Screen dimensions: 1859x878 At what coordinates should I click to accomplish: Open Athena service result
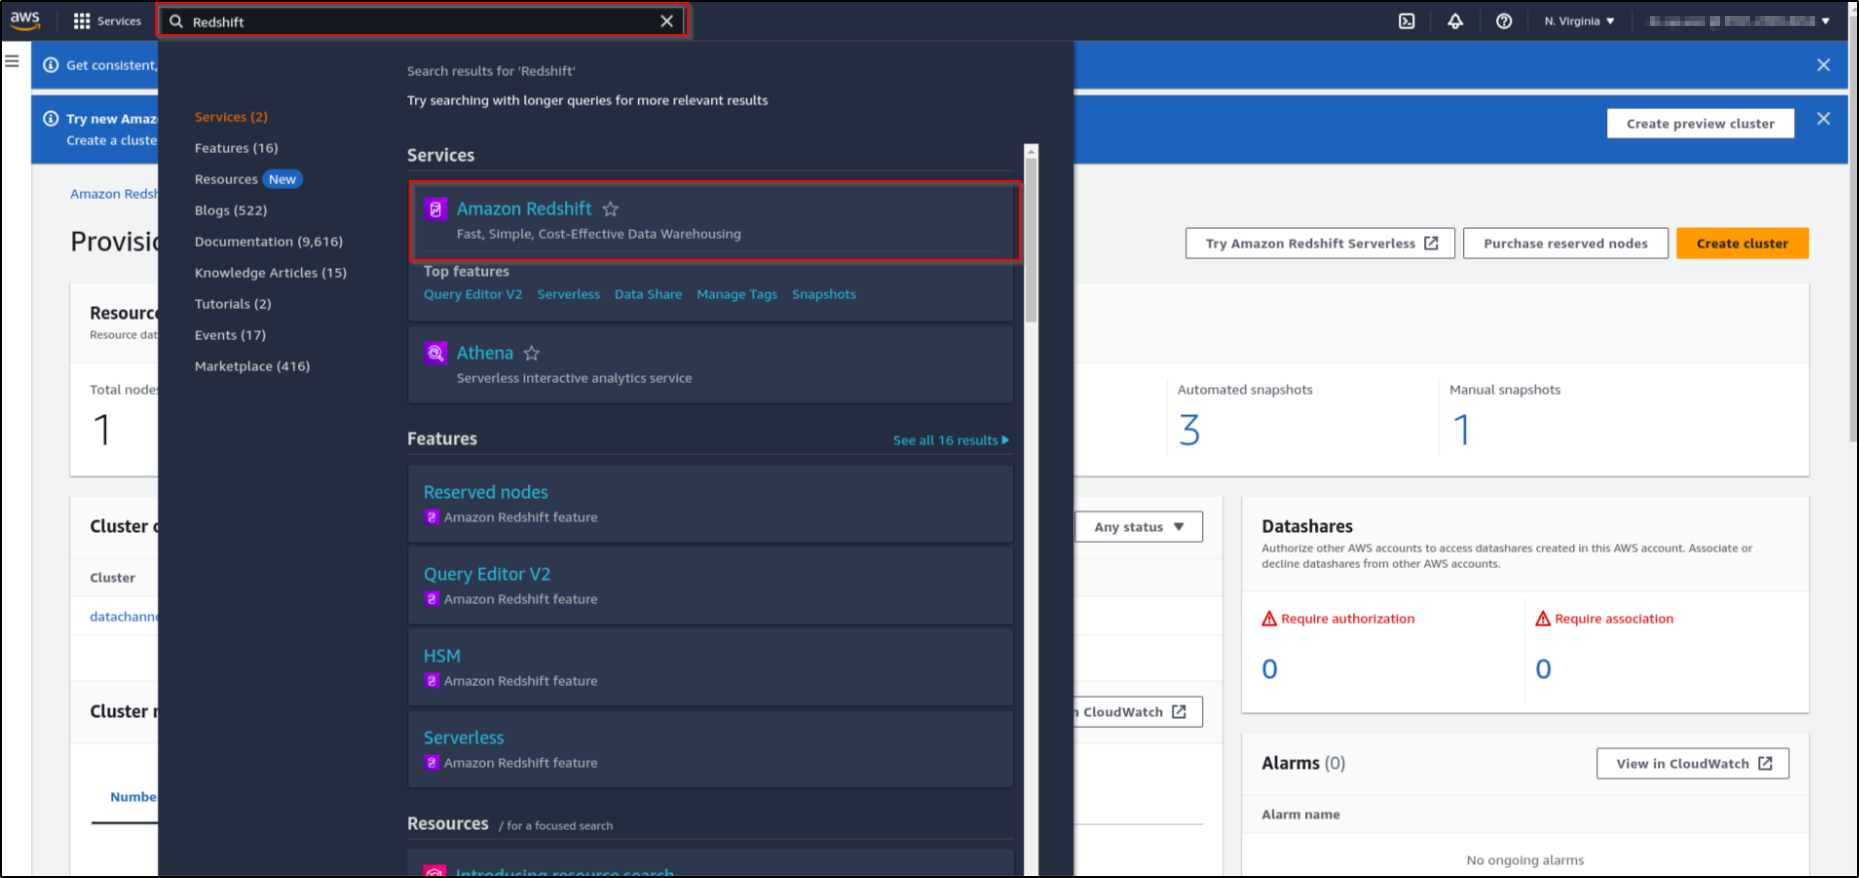pyautogui.click(x=485, y=353)
